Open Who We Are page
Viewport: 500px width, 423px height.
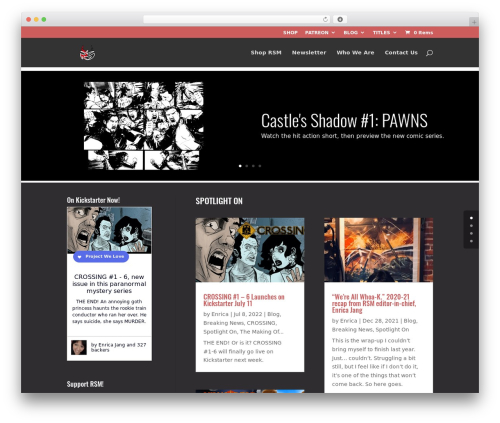point(355,52)
